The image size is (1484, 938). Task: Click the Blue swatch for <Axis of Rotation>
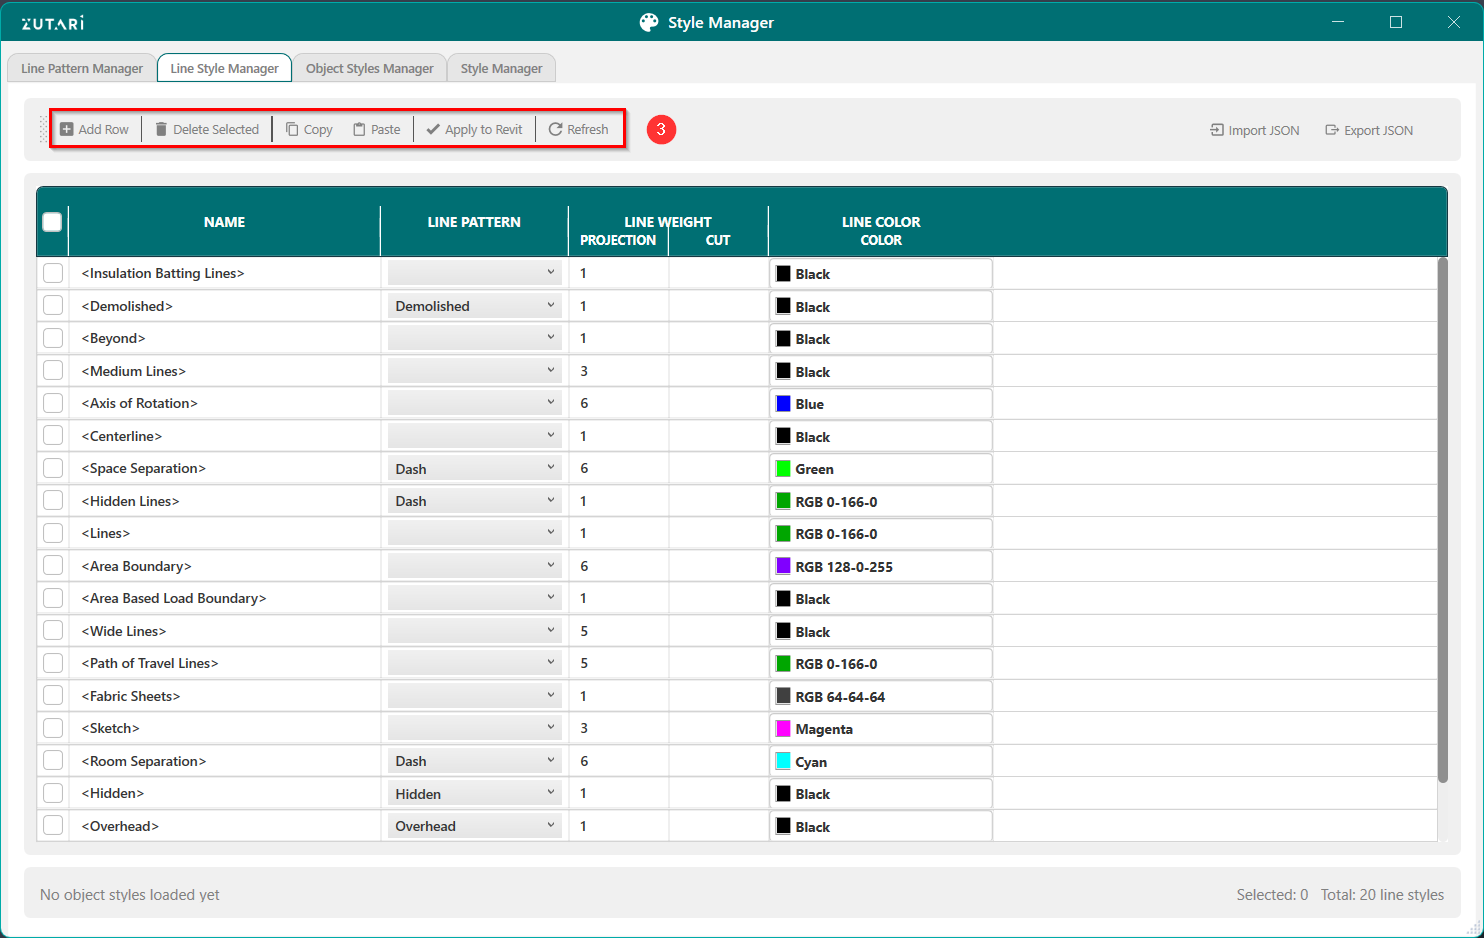click(784, 404)
